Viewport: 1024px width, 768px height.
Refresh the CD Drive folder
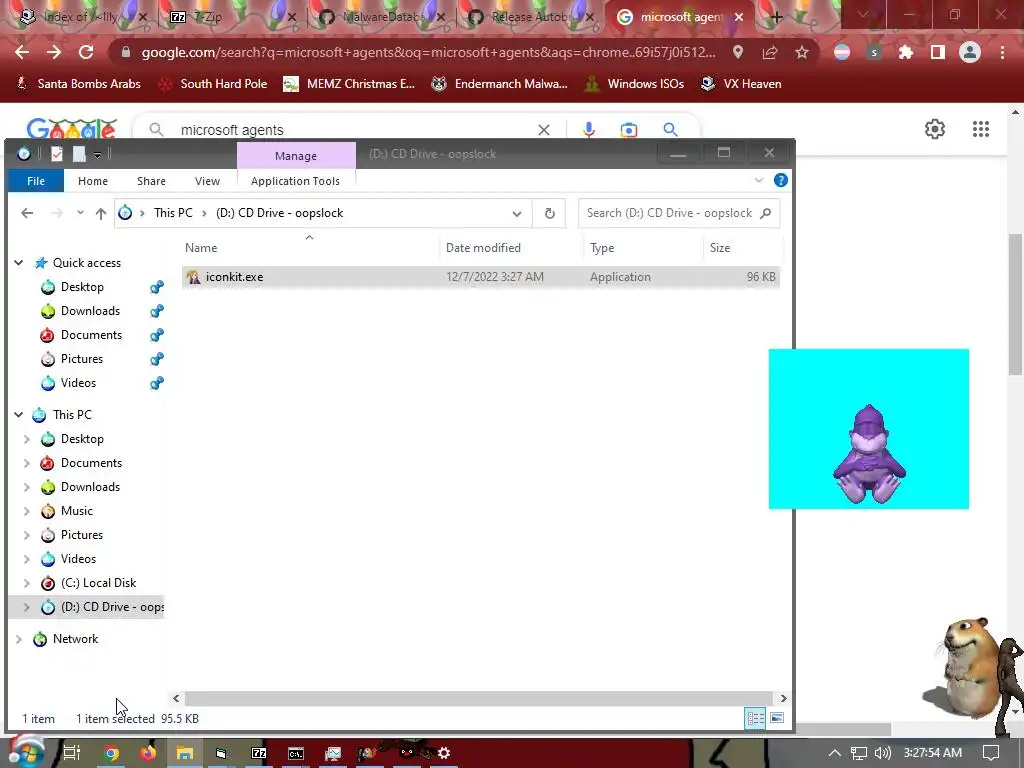pyautogui.click(x=550, y=214)
